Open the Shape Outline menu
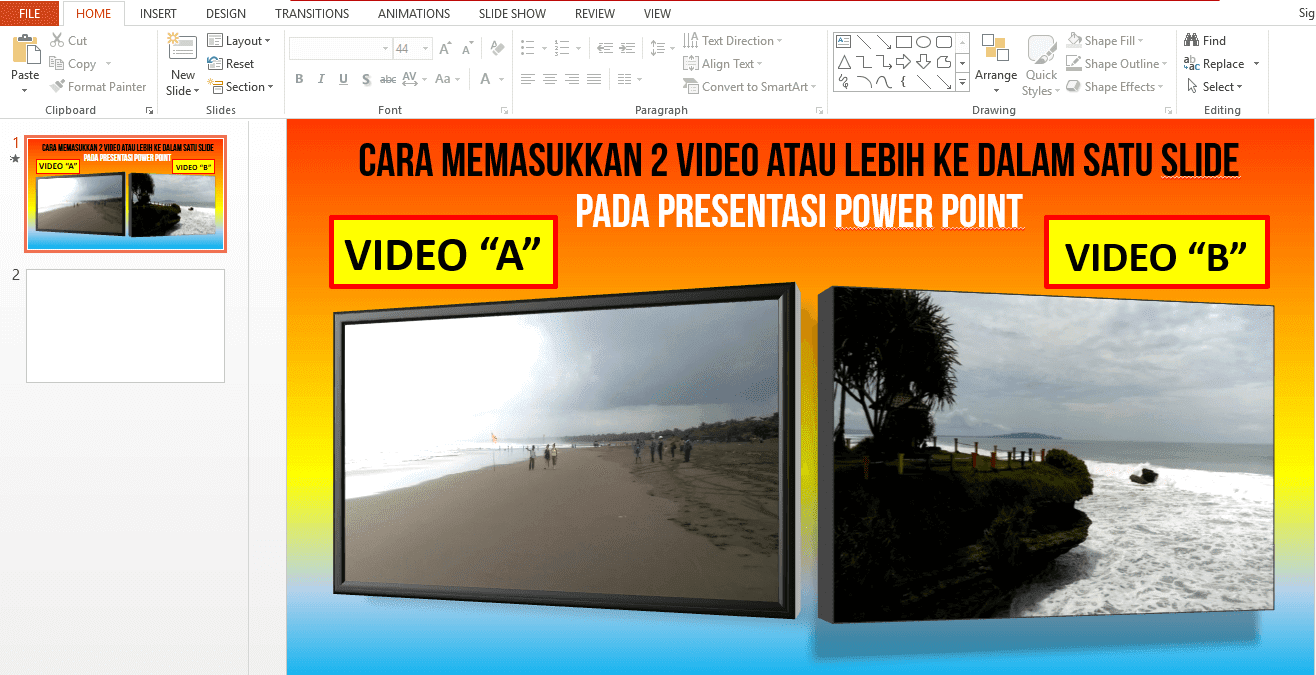 pos(1118,64)
